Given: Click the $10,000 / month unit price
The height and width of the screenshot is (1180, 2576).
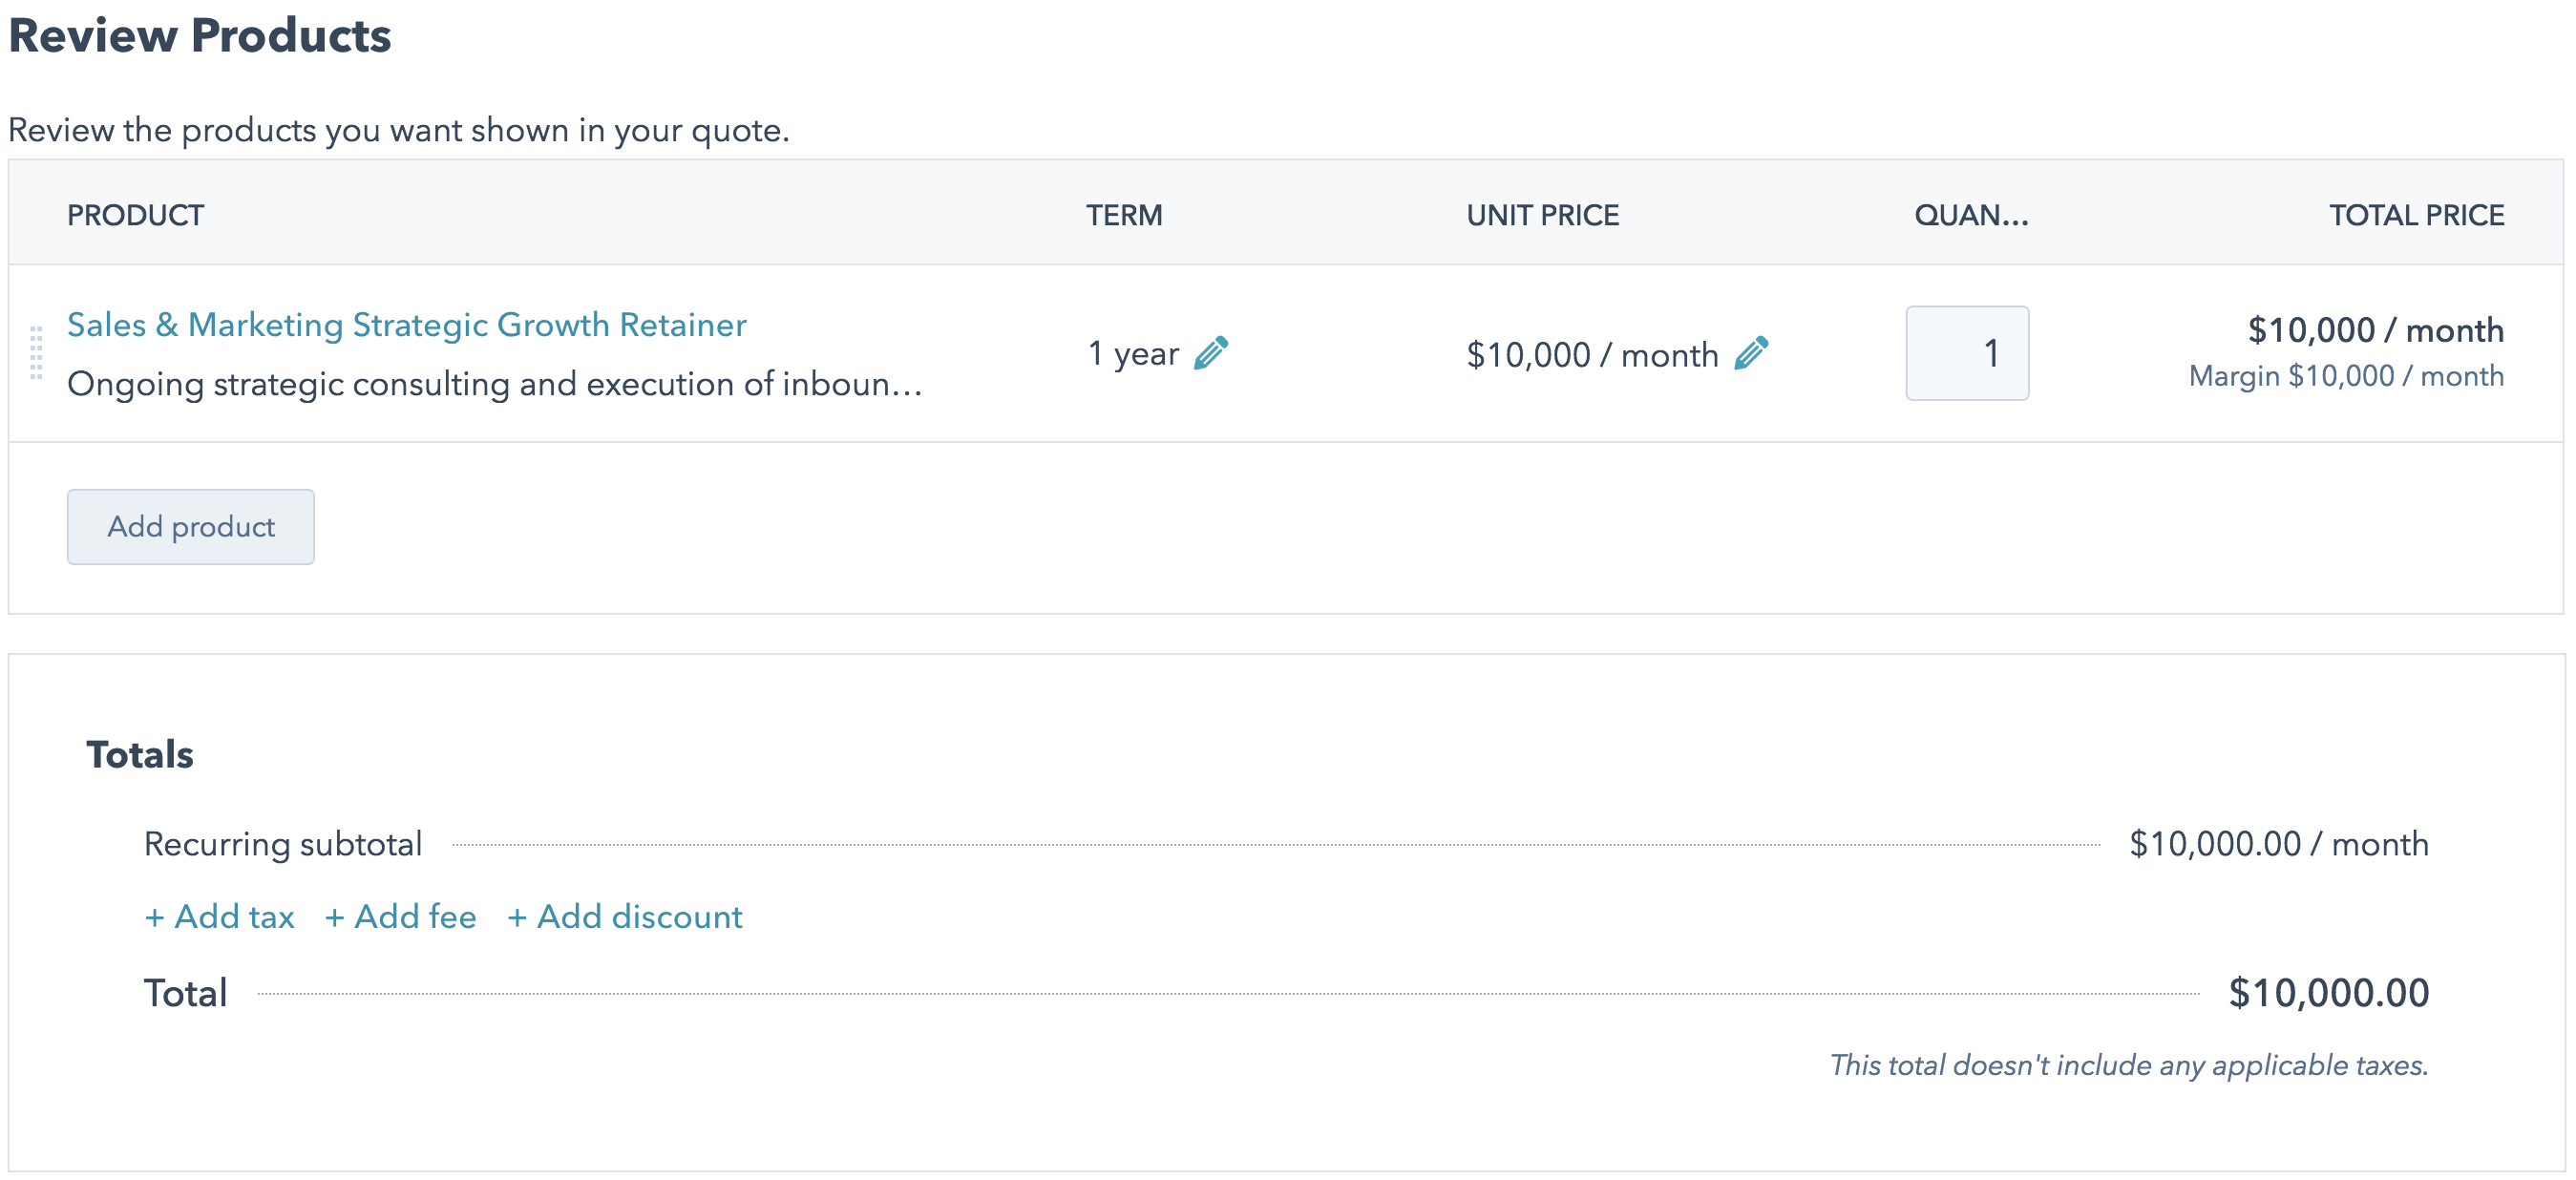Looking at the screenshot, I should (1592, 354).
